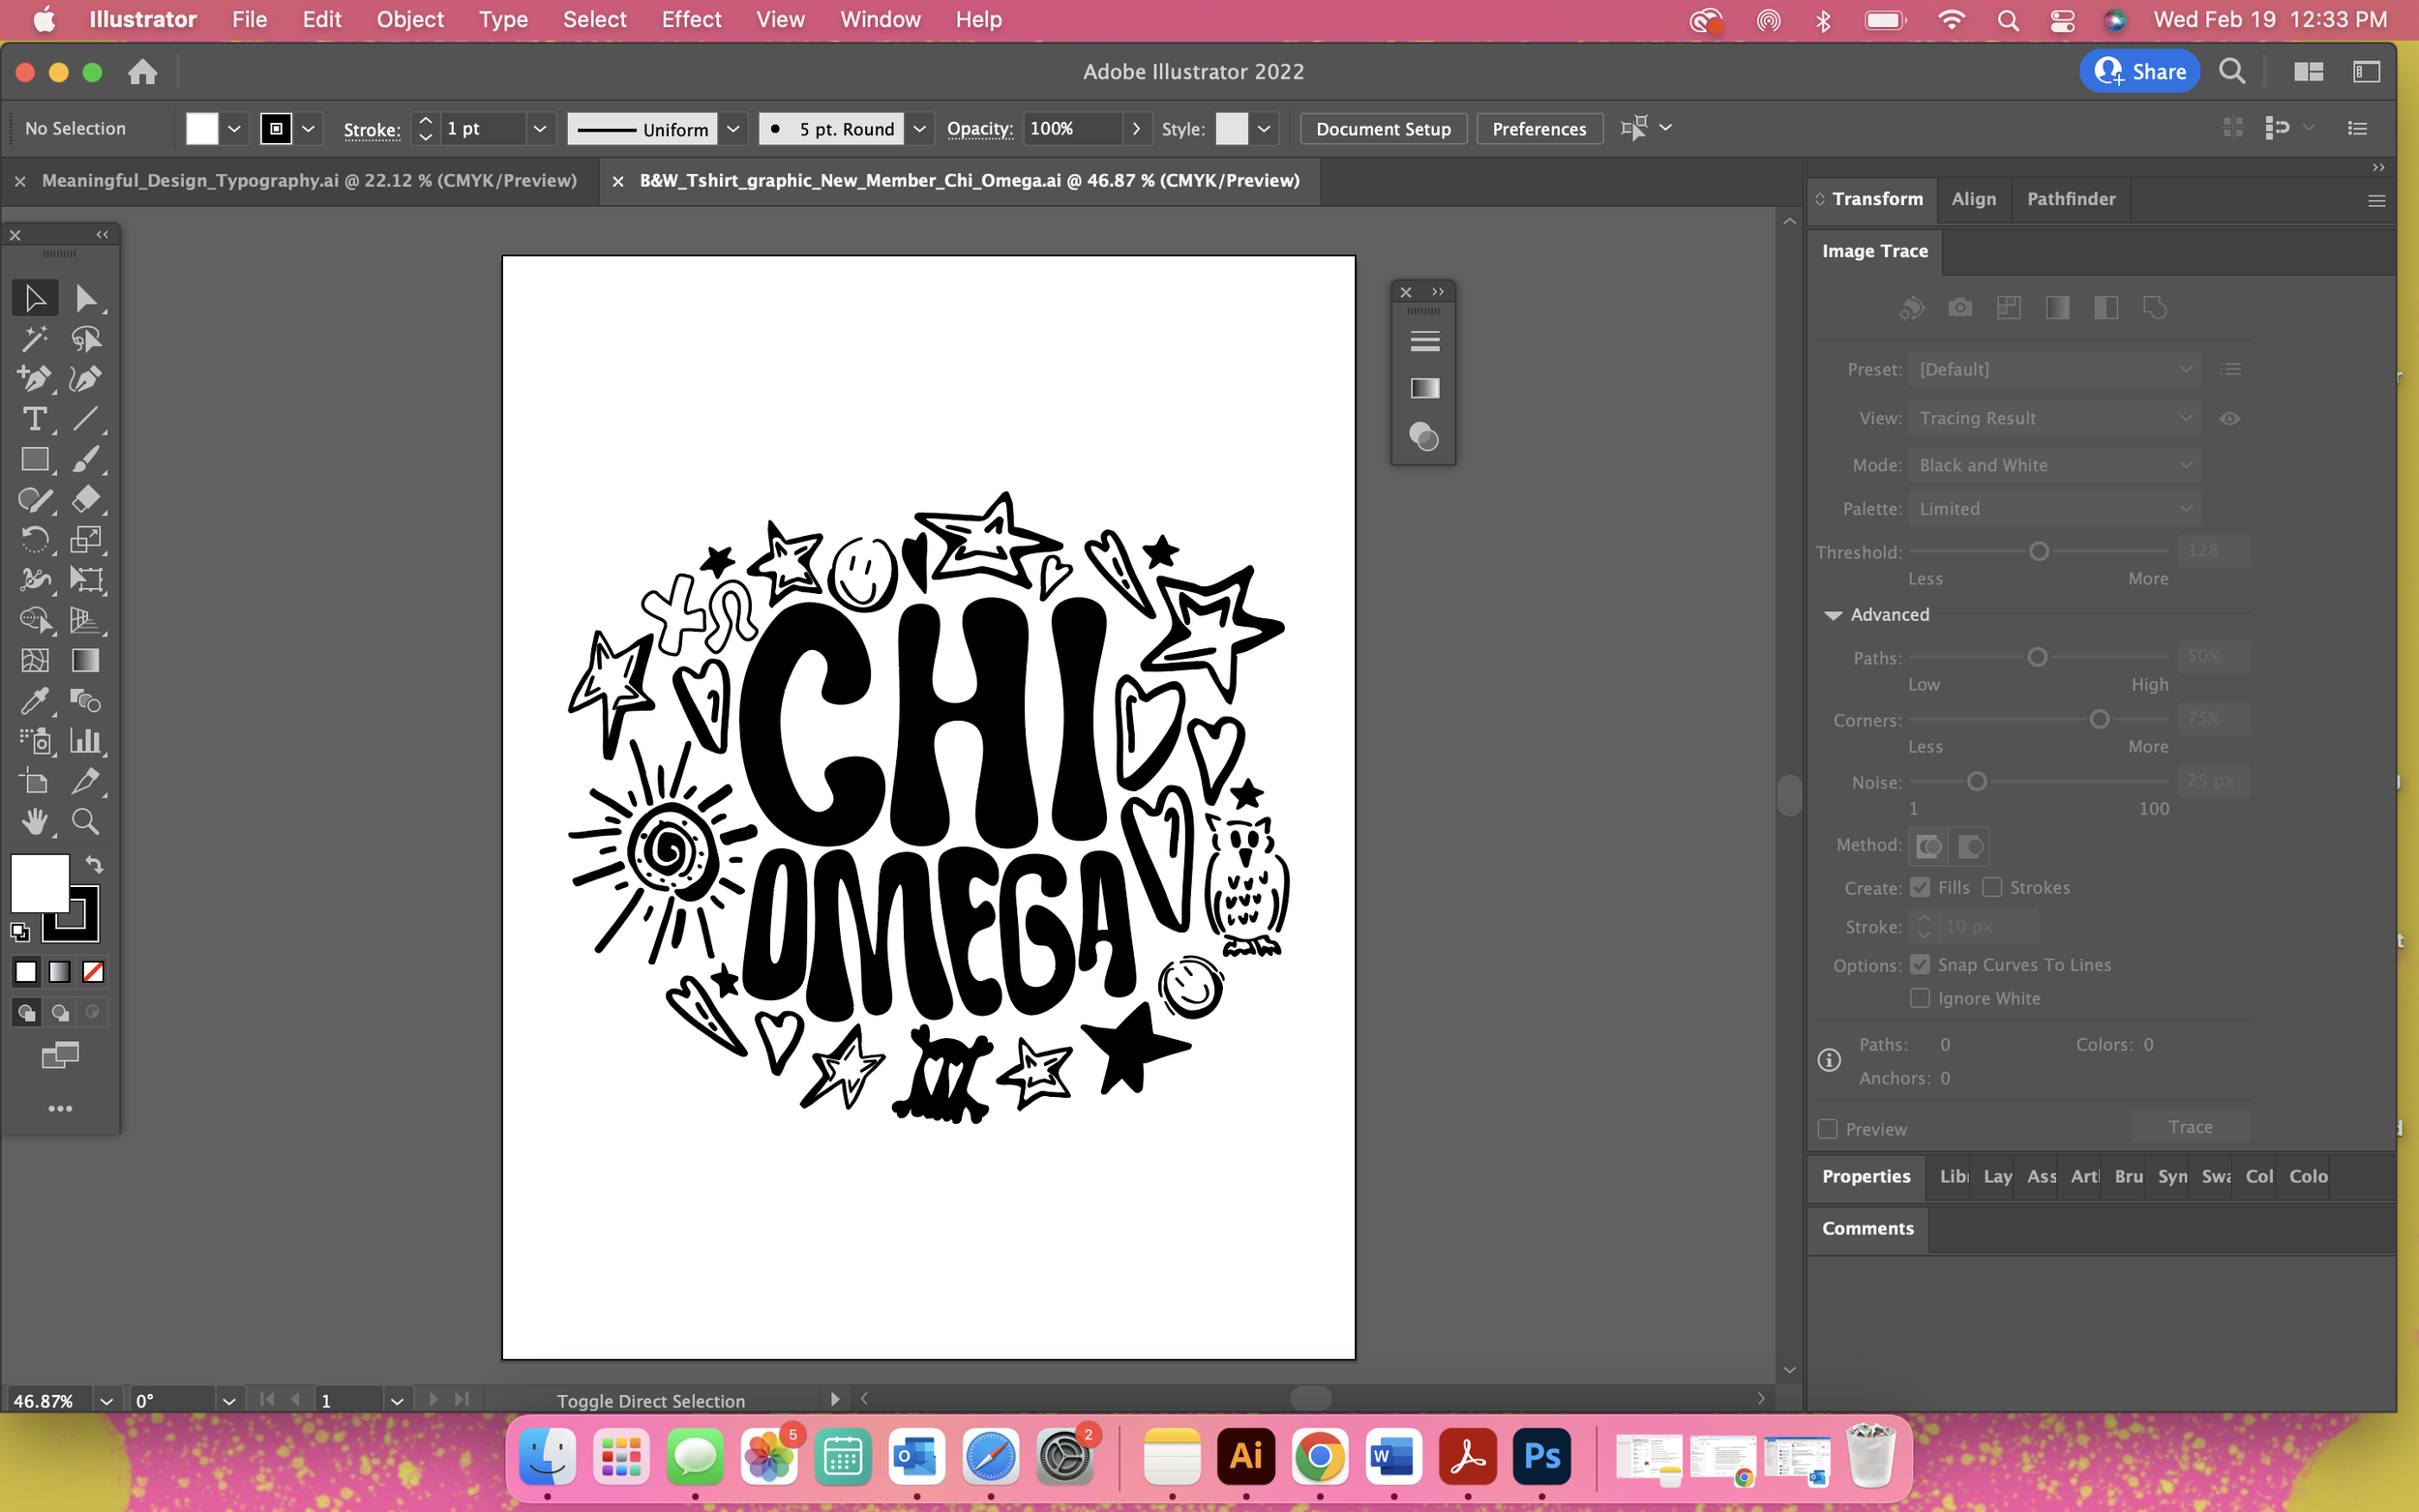Enable the Preview checkbox in Image Trace
2419x1512 pixels.
[1828, 1129]
